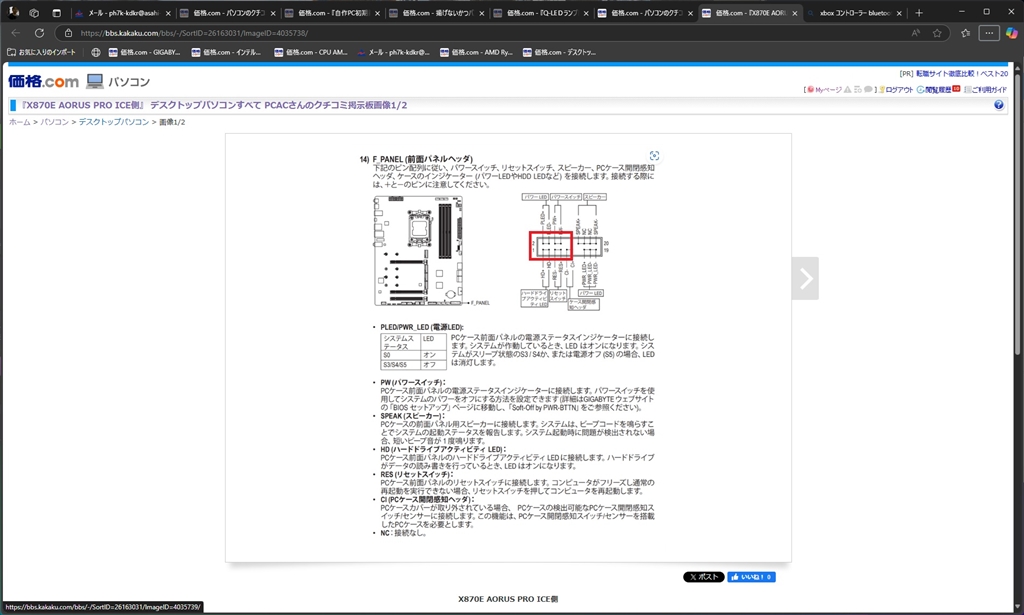Click the X870E AORUS PRO ICE側 caption
This screenshot has width=1024, height=615.
(x=508, y=599)
